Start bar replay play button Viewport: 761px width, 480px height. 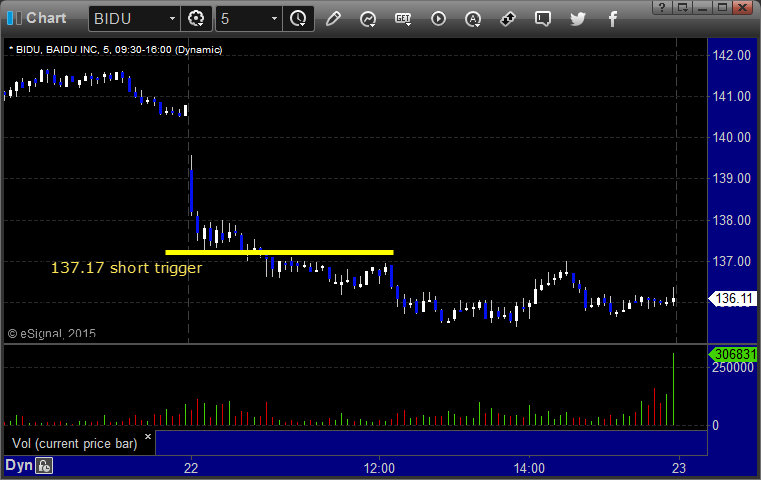(438, 19)
